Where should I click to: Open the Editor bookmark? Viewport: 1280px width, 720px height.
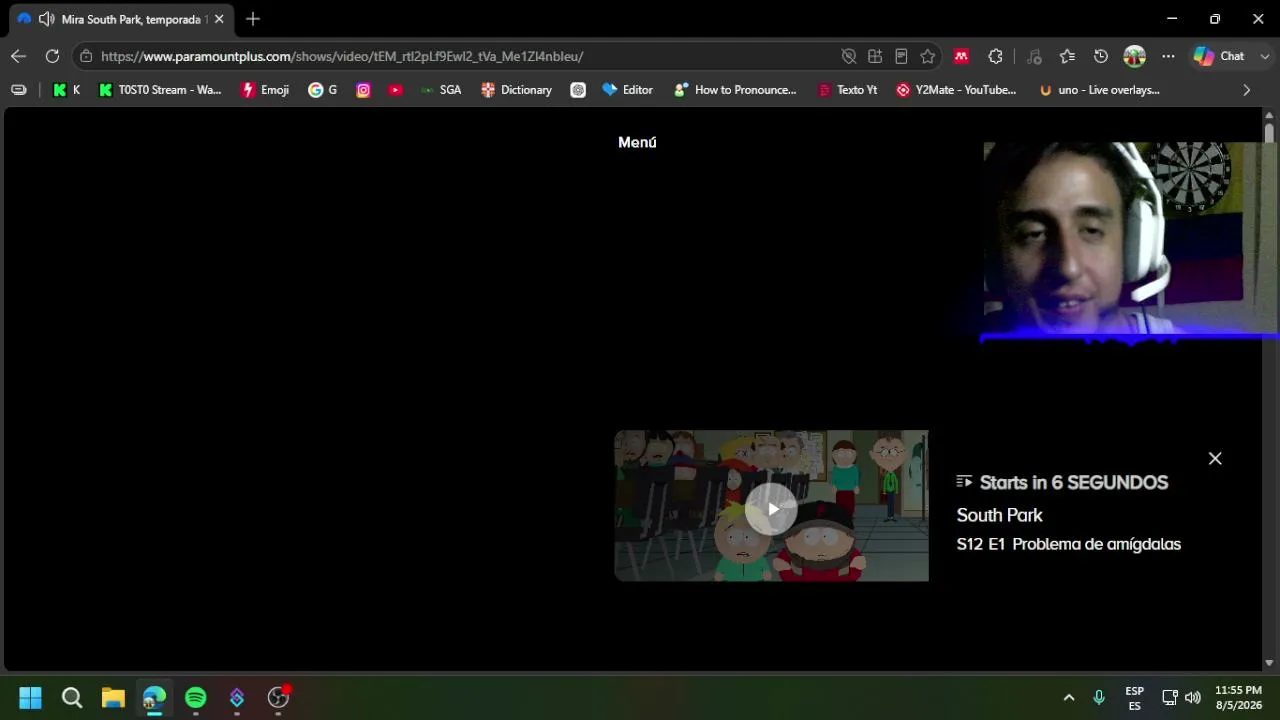tap(627, 90)
